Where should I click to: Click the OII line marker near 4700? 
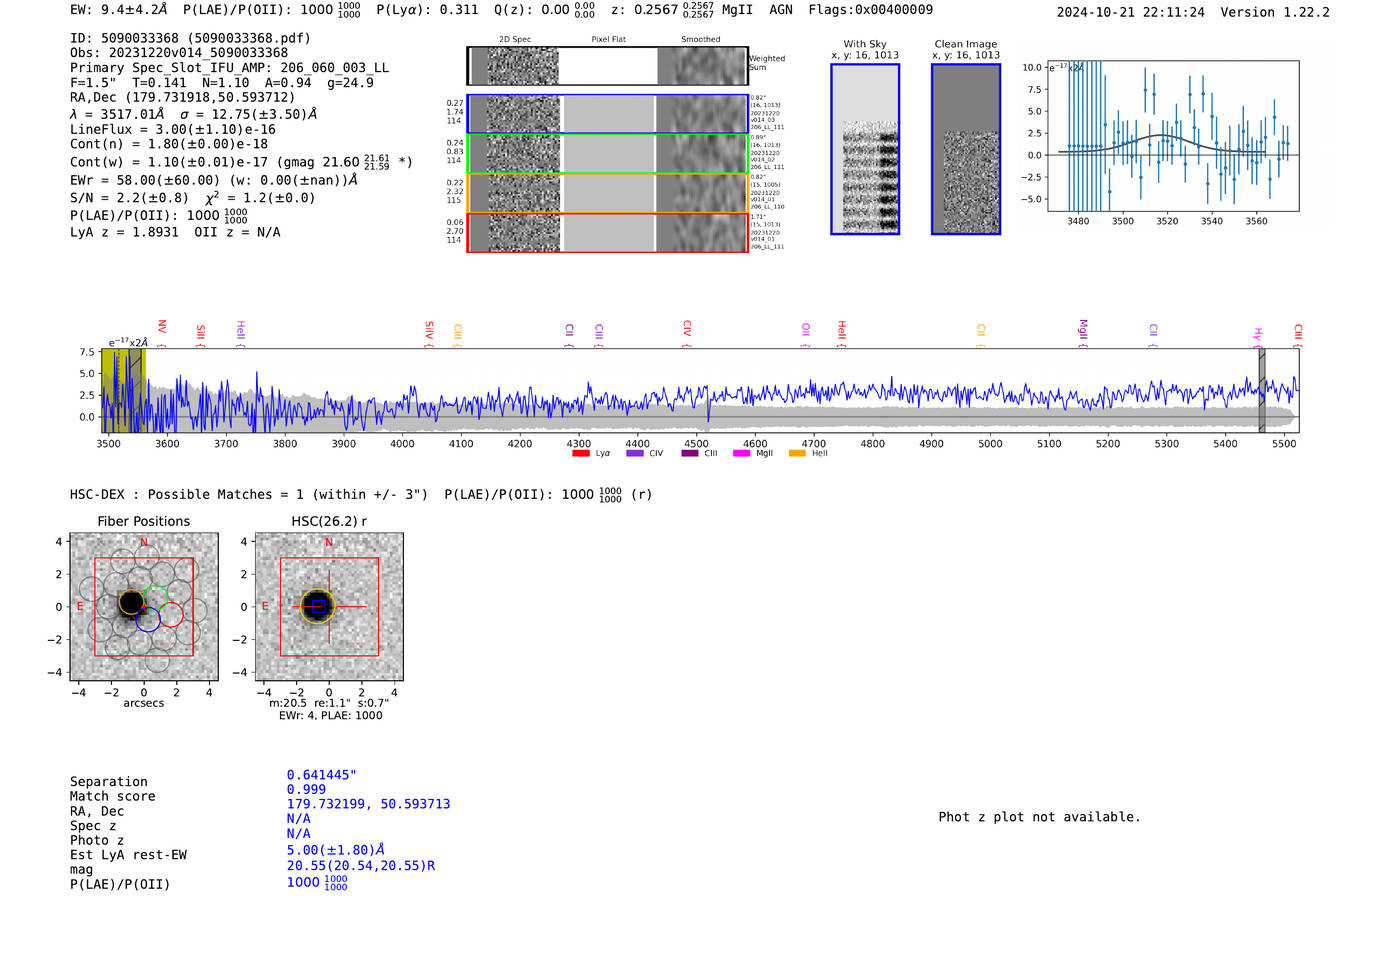pyautogui.click(x=806, y=333)
